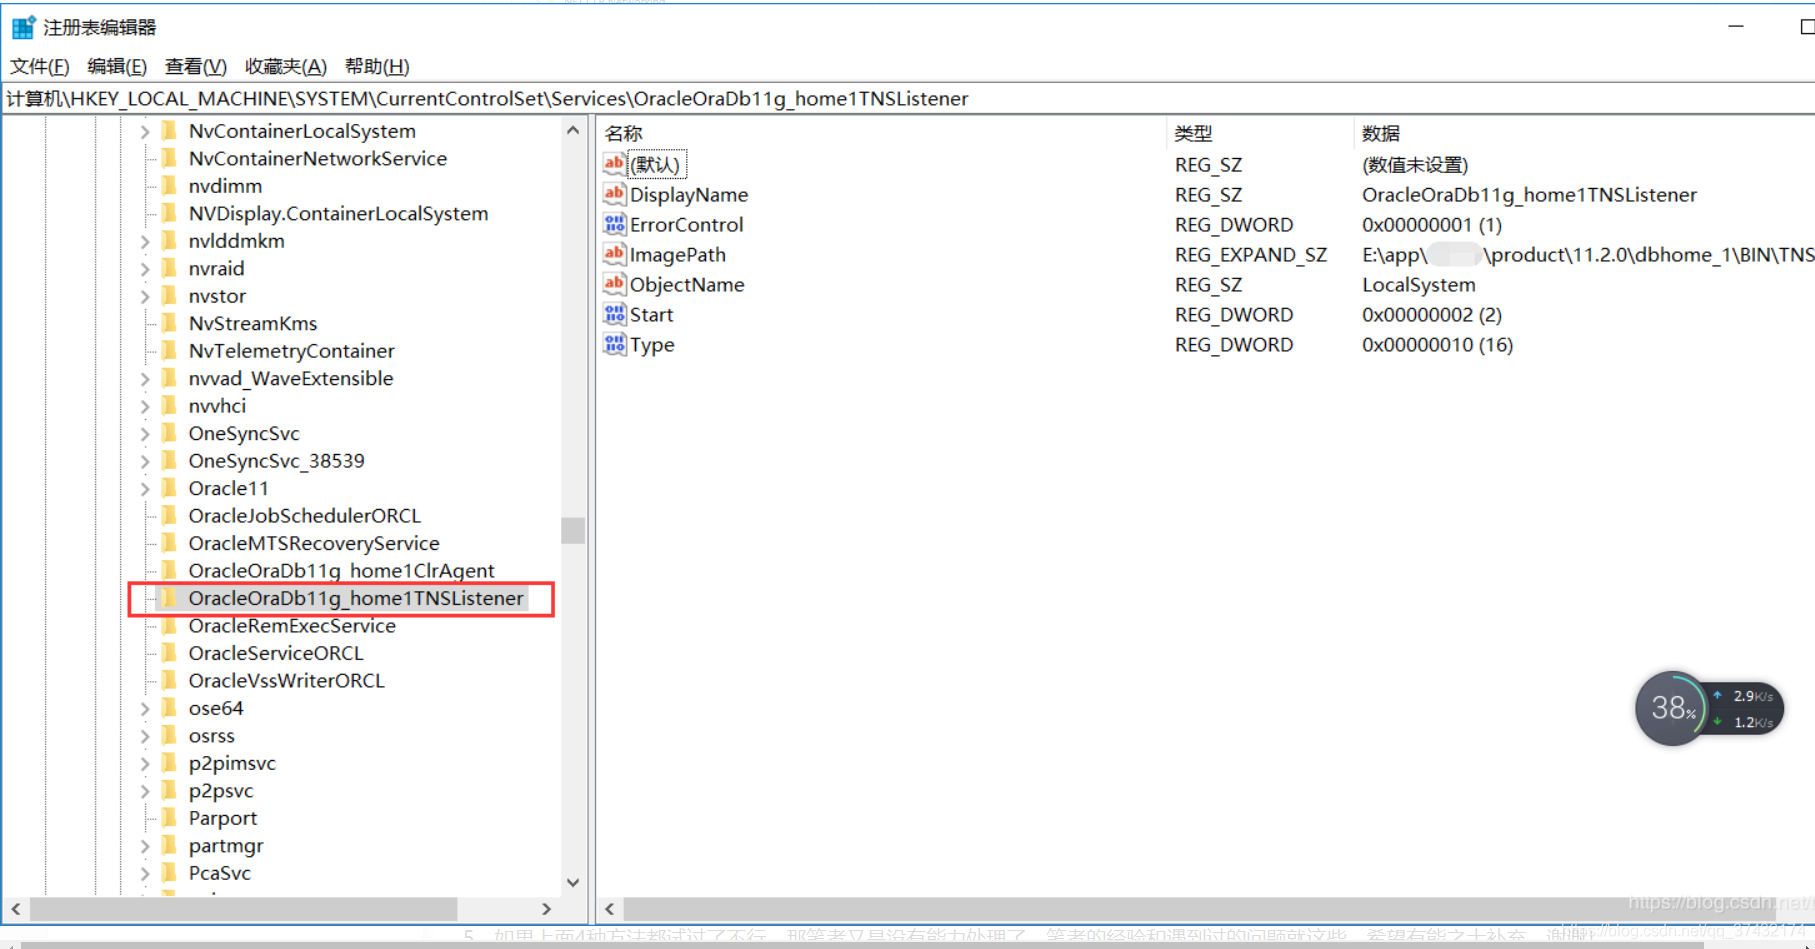Select the DisplayName value name
Image resolution: width=1815 pixels, height=949 pixels.
[689, 195]
